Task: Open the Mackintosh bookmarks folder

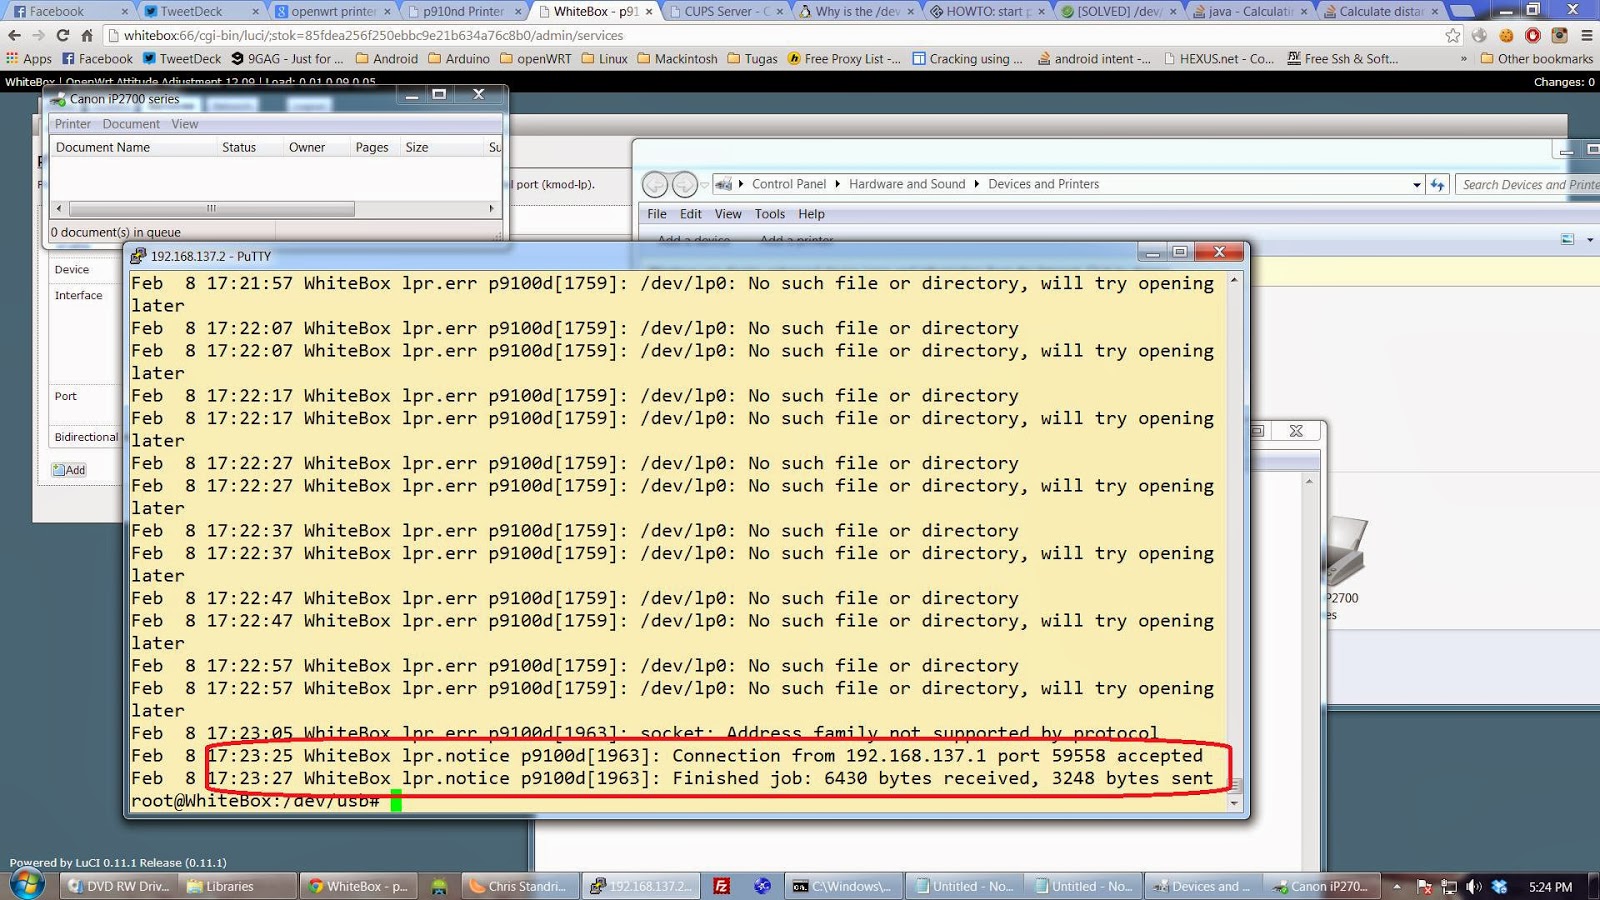Action: (x=677, y=59)
